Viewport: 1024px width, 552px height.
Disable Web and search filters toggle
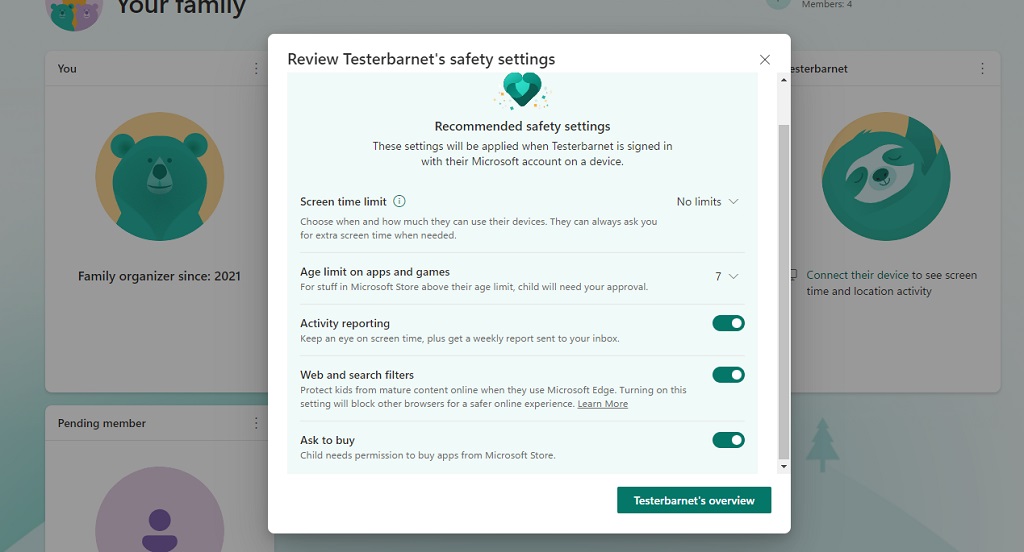pos(728,375)
